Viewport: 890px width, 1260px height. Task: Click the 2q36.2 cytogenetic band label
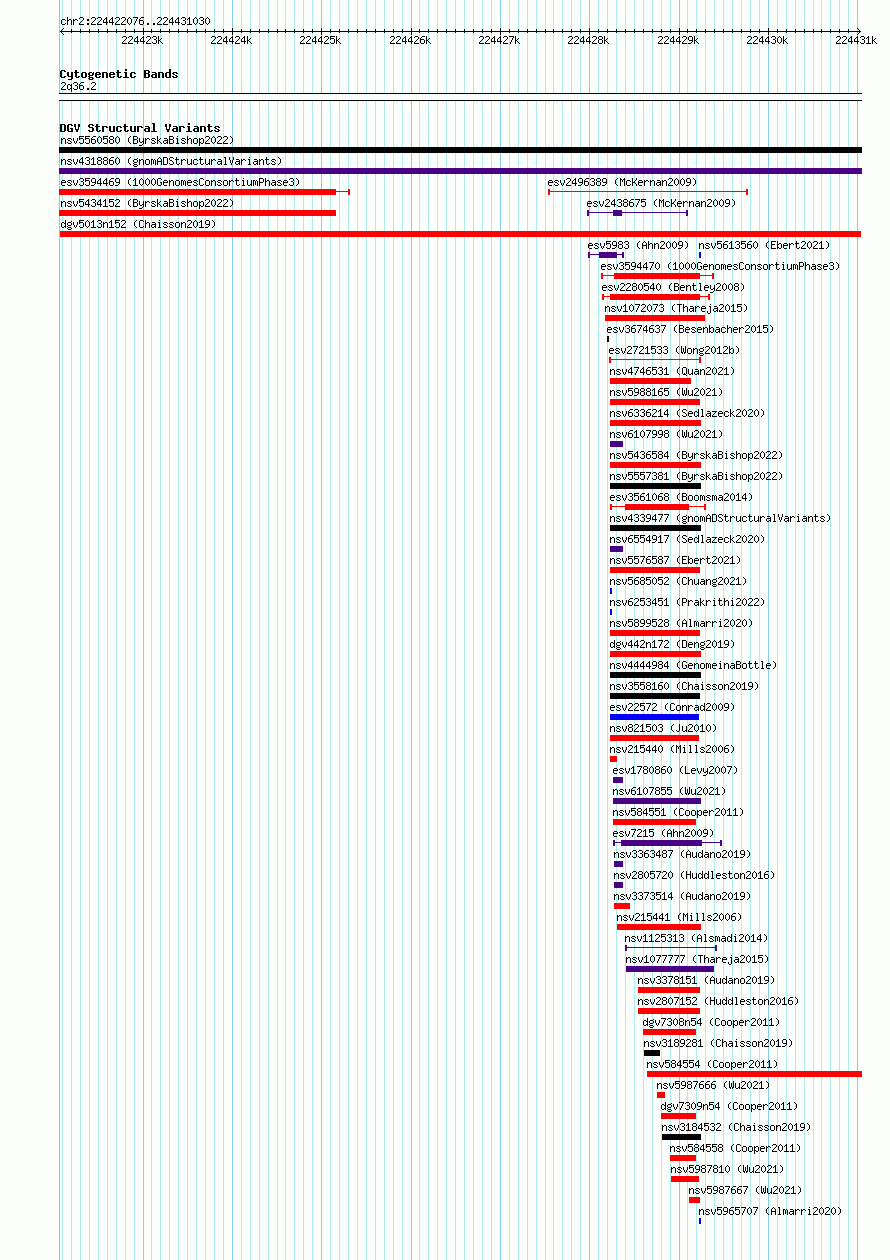click(78, 86)
